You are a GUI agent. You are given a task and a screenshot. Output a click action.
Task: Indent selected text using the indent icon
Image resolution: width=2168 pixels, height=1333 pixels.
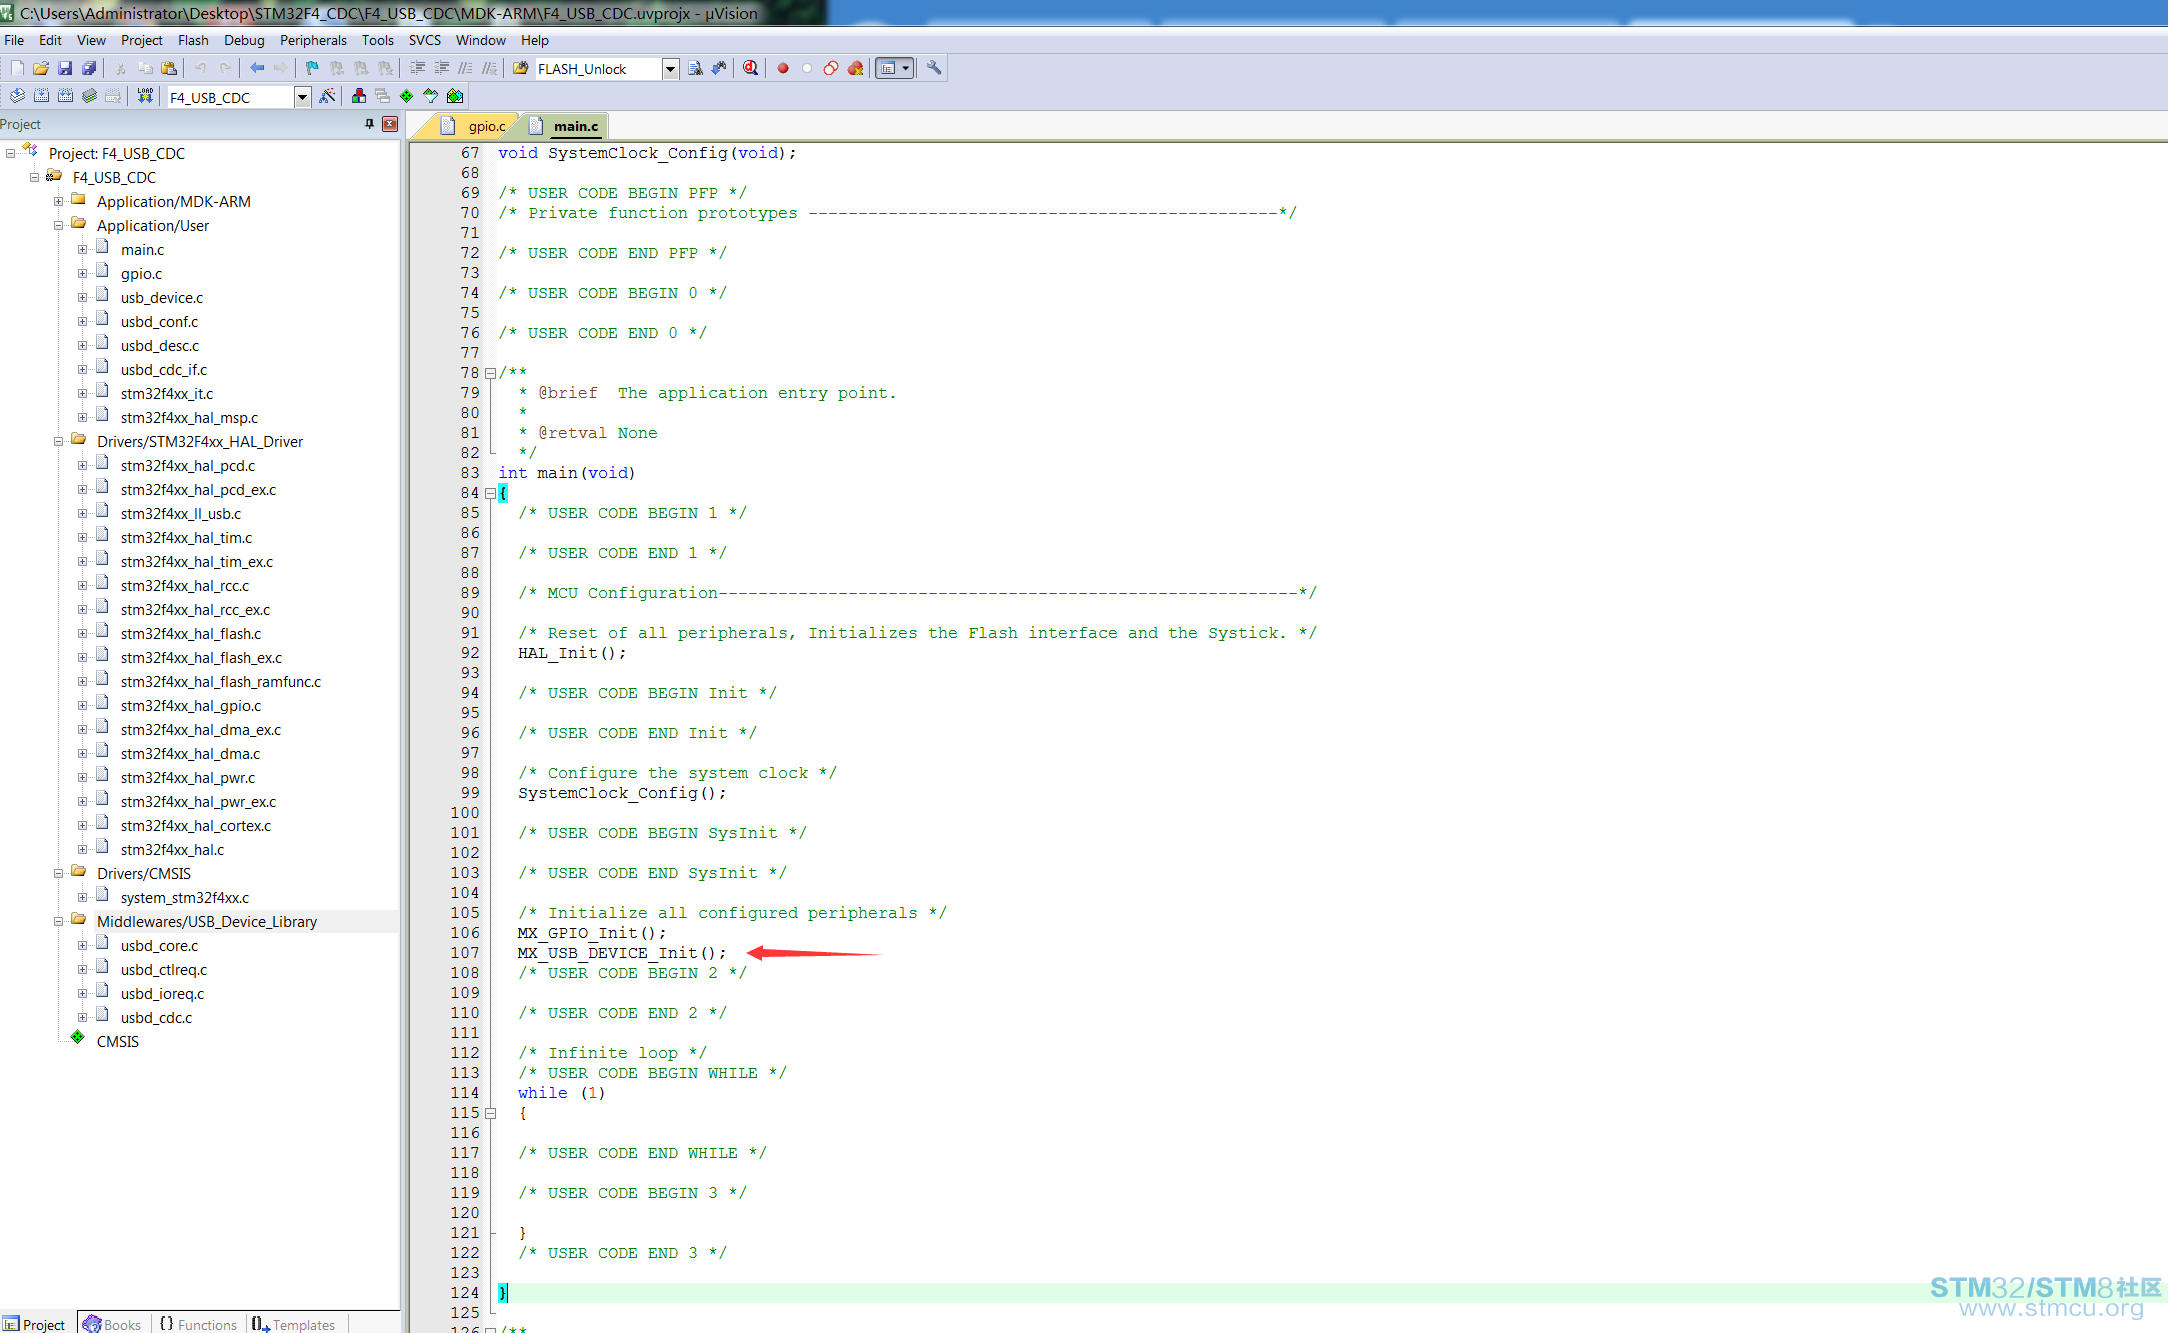[417, 68]
